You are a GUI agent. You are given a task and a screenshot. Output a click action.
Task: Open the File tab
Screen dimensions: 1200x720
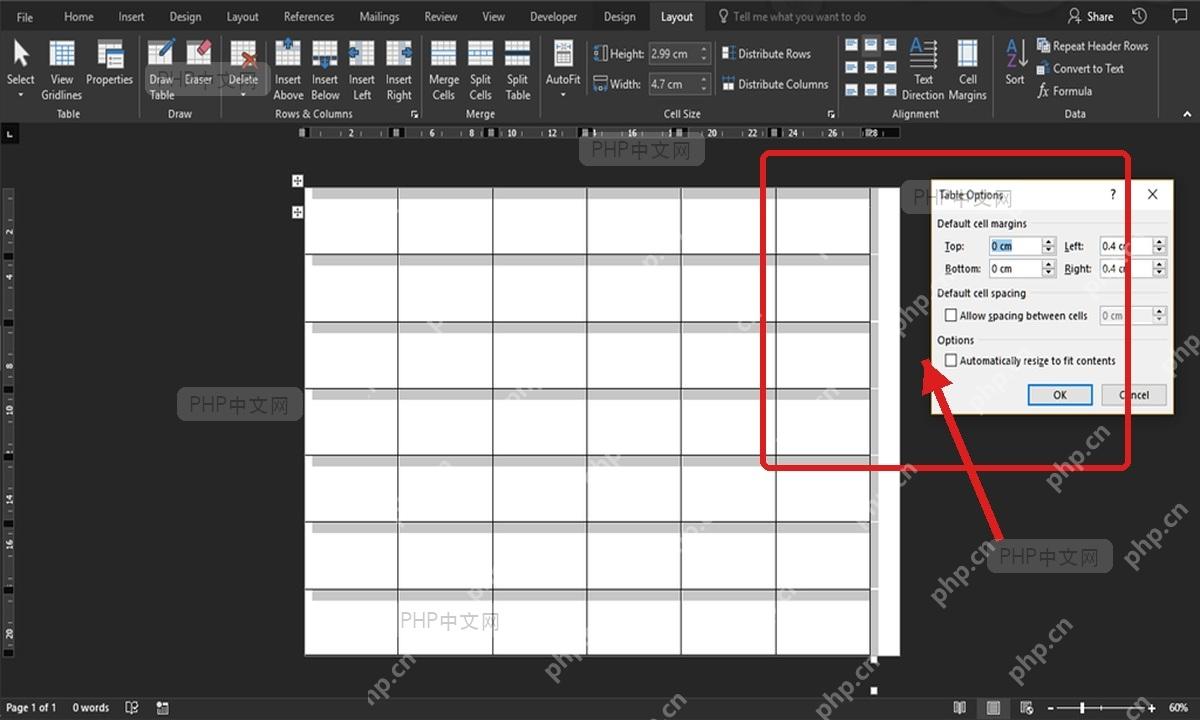(25, 17)
